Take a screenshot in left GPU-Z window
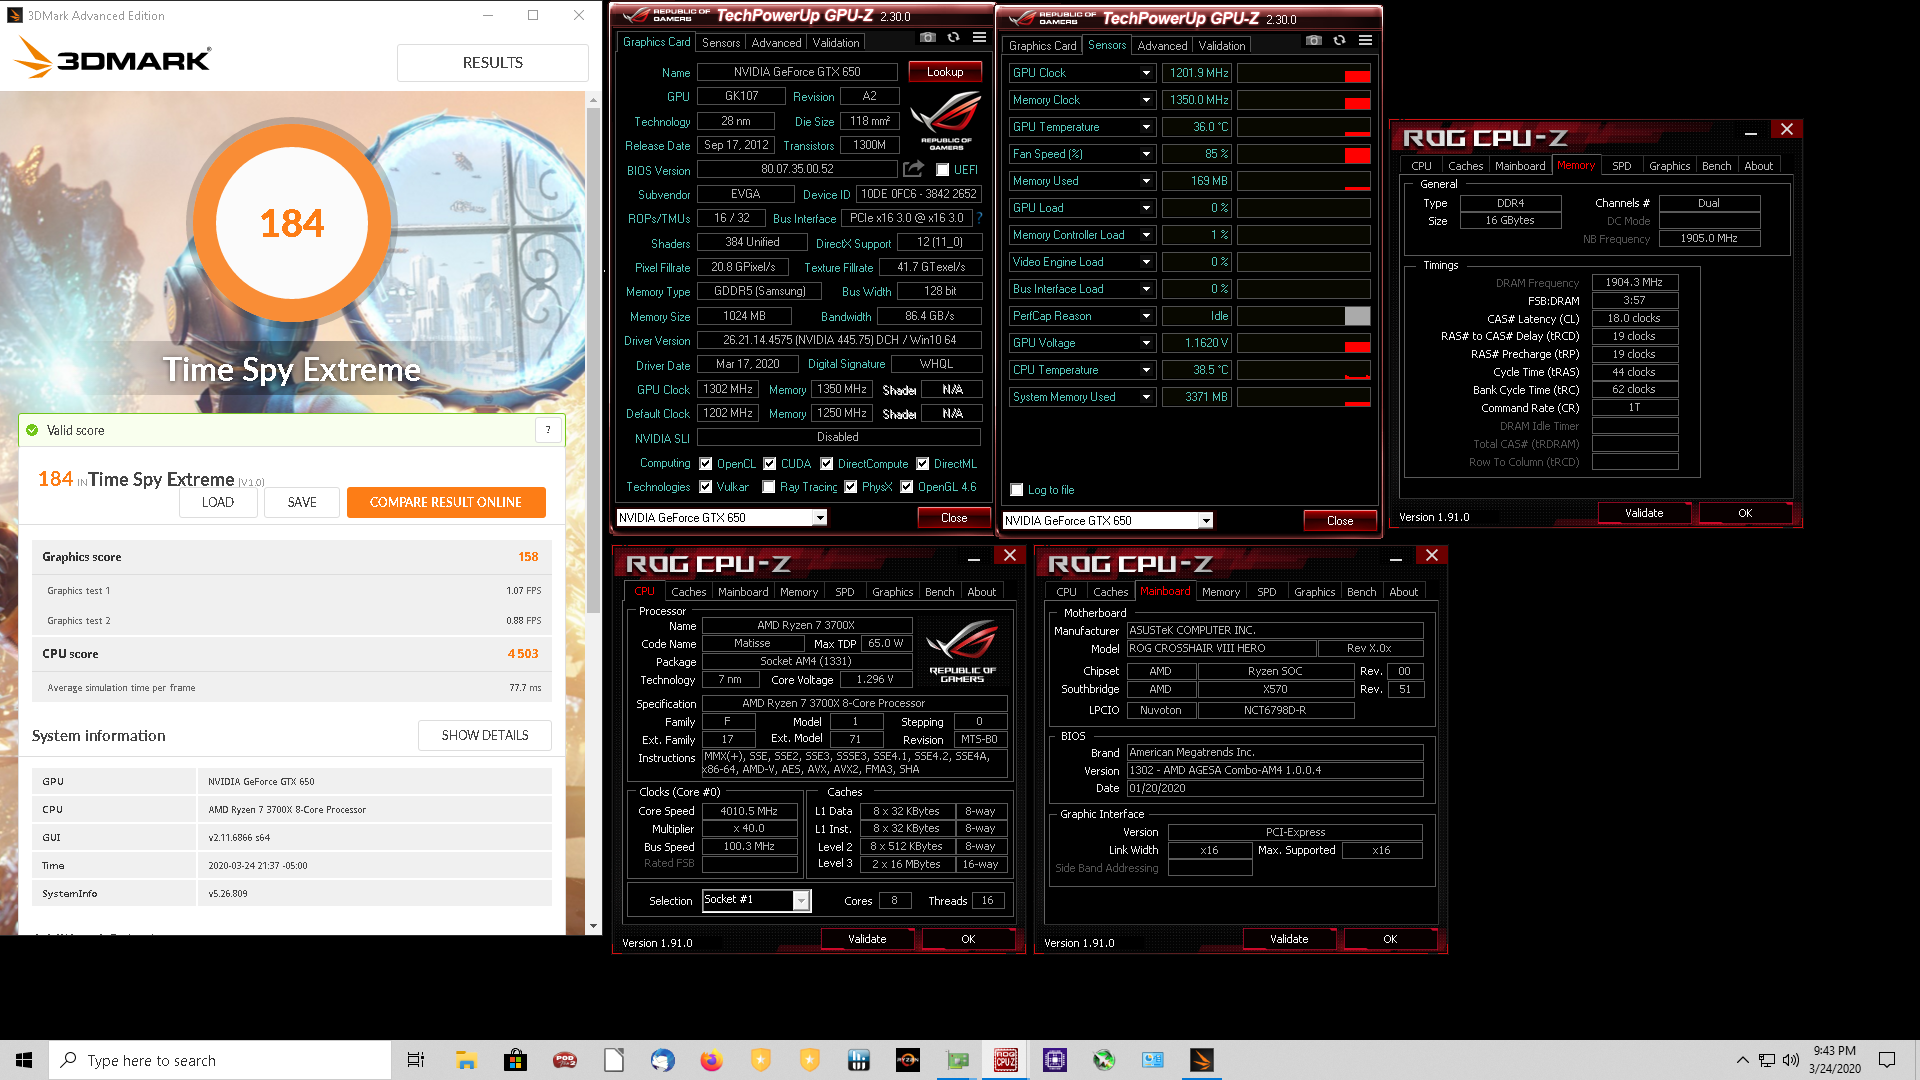This screenshot has width=1920, height=1080. point(928,38)
